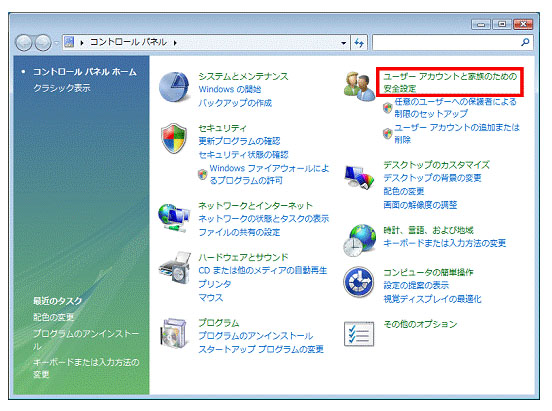Open the プログラム heading link
The image size is (552, 411).
(219, 323)
